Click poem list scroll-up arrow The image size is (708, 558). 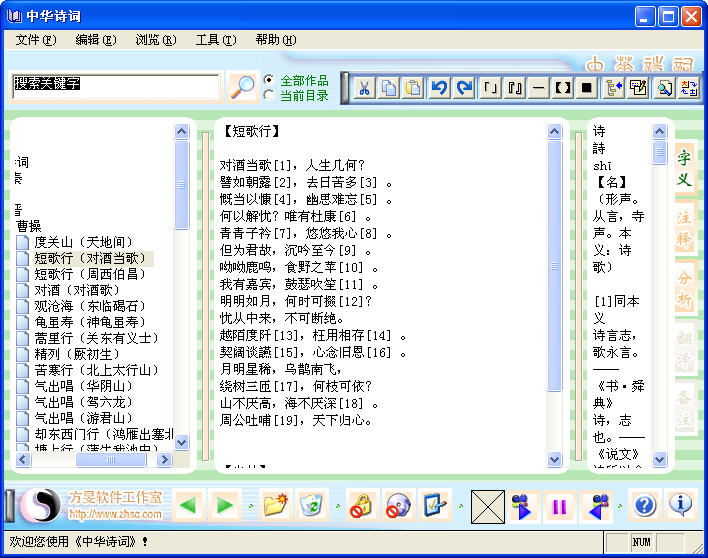point(182,131)
